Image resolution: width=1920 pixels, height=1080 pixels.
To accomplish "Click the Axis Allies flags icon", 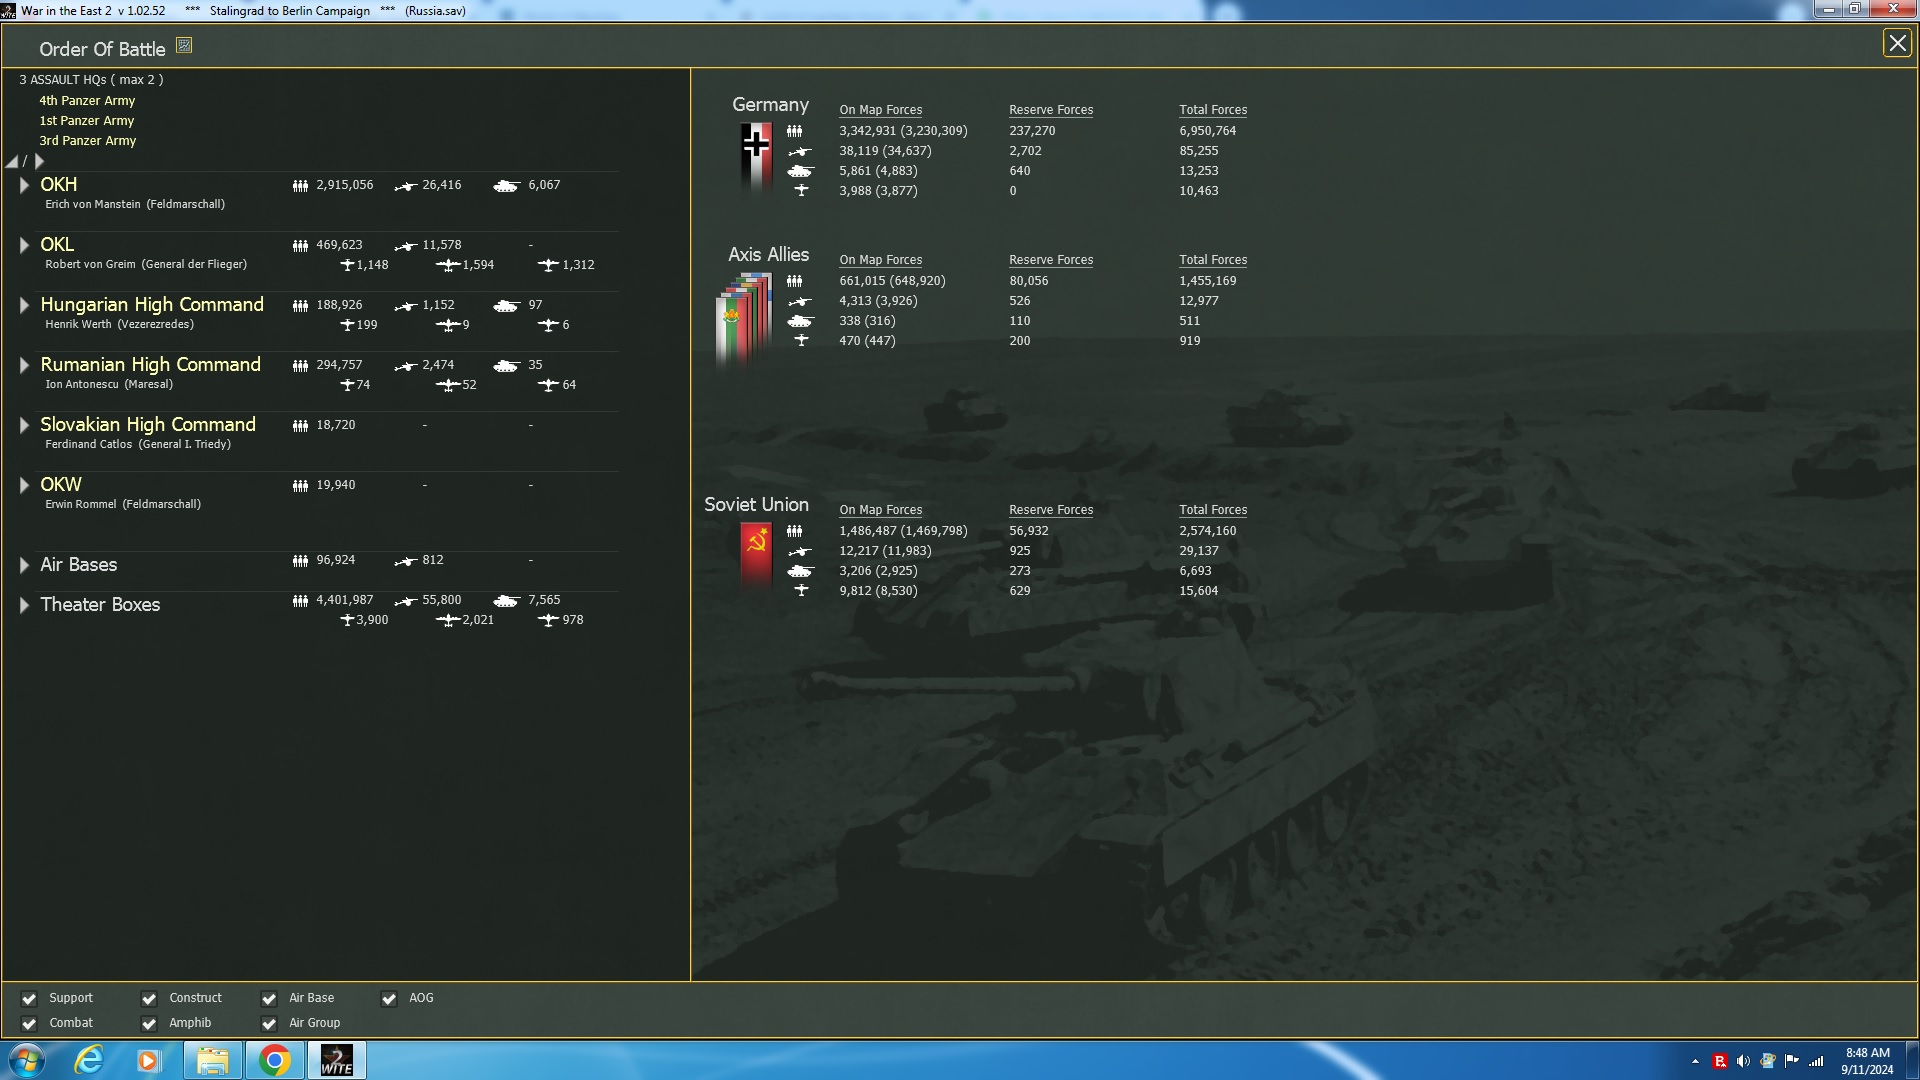I will (x=744, y=316).
